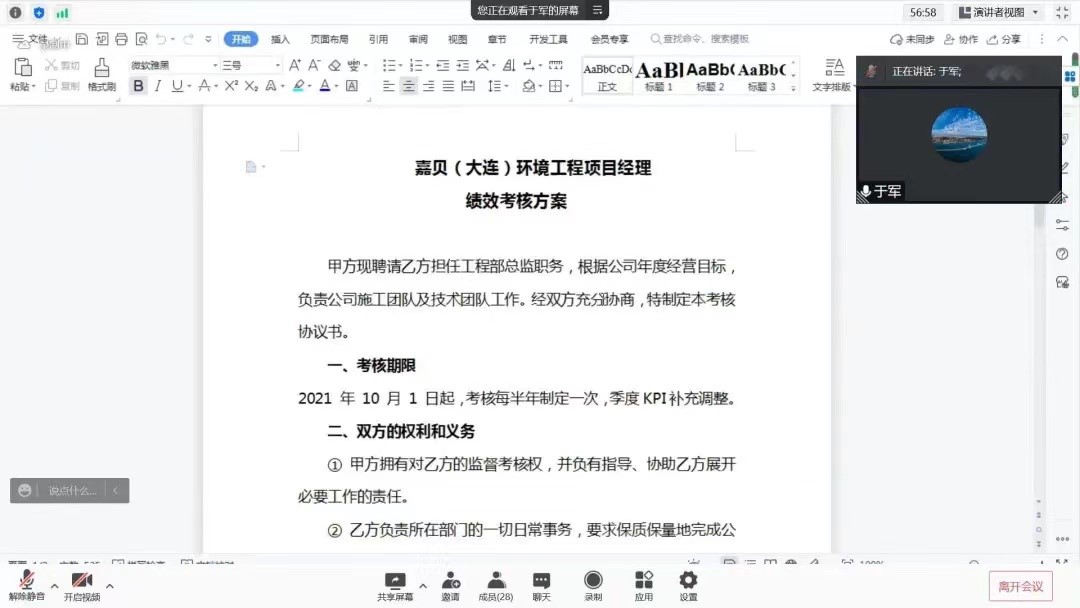Decrease font size with A-
The height and width of the screenshot is (608, 1080).
(x=314, y=65)
